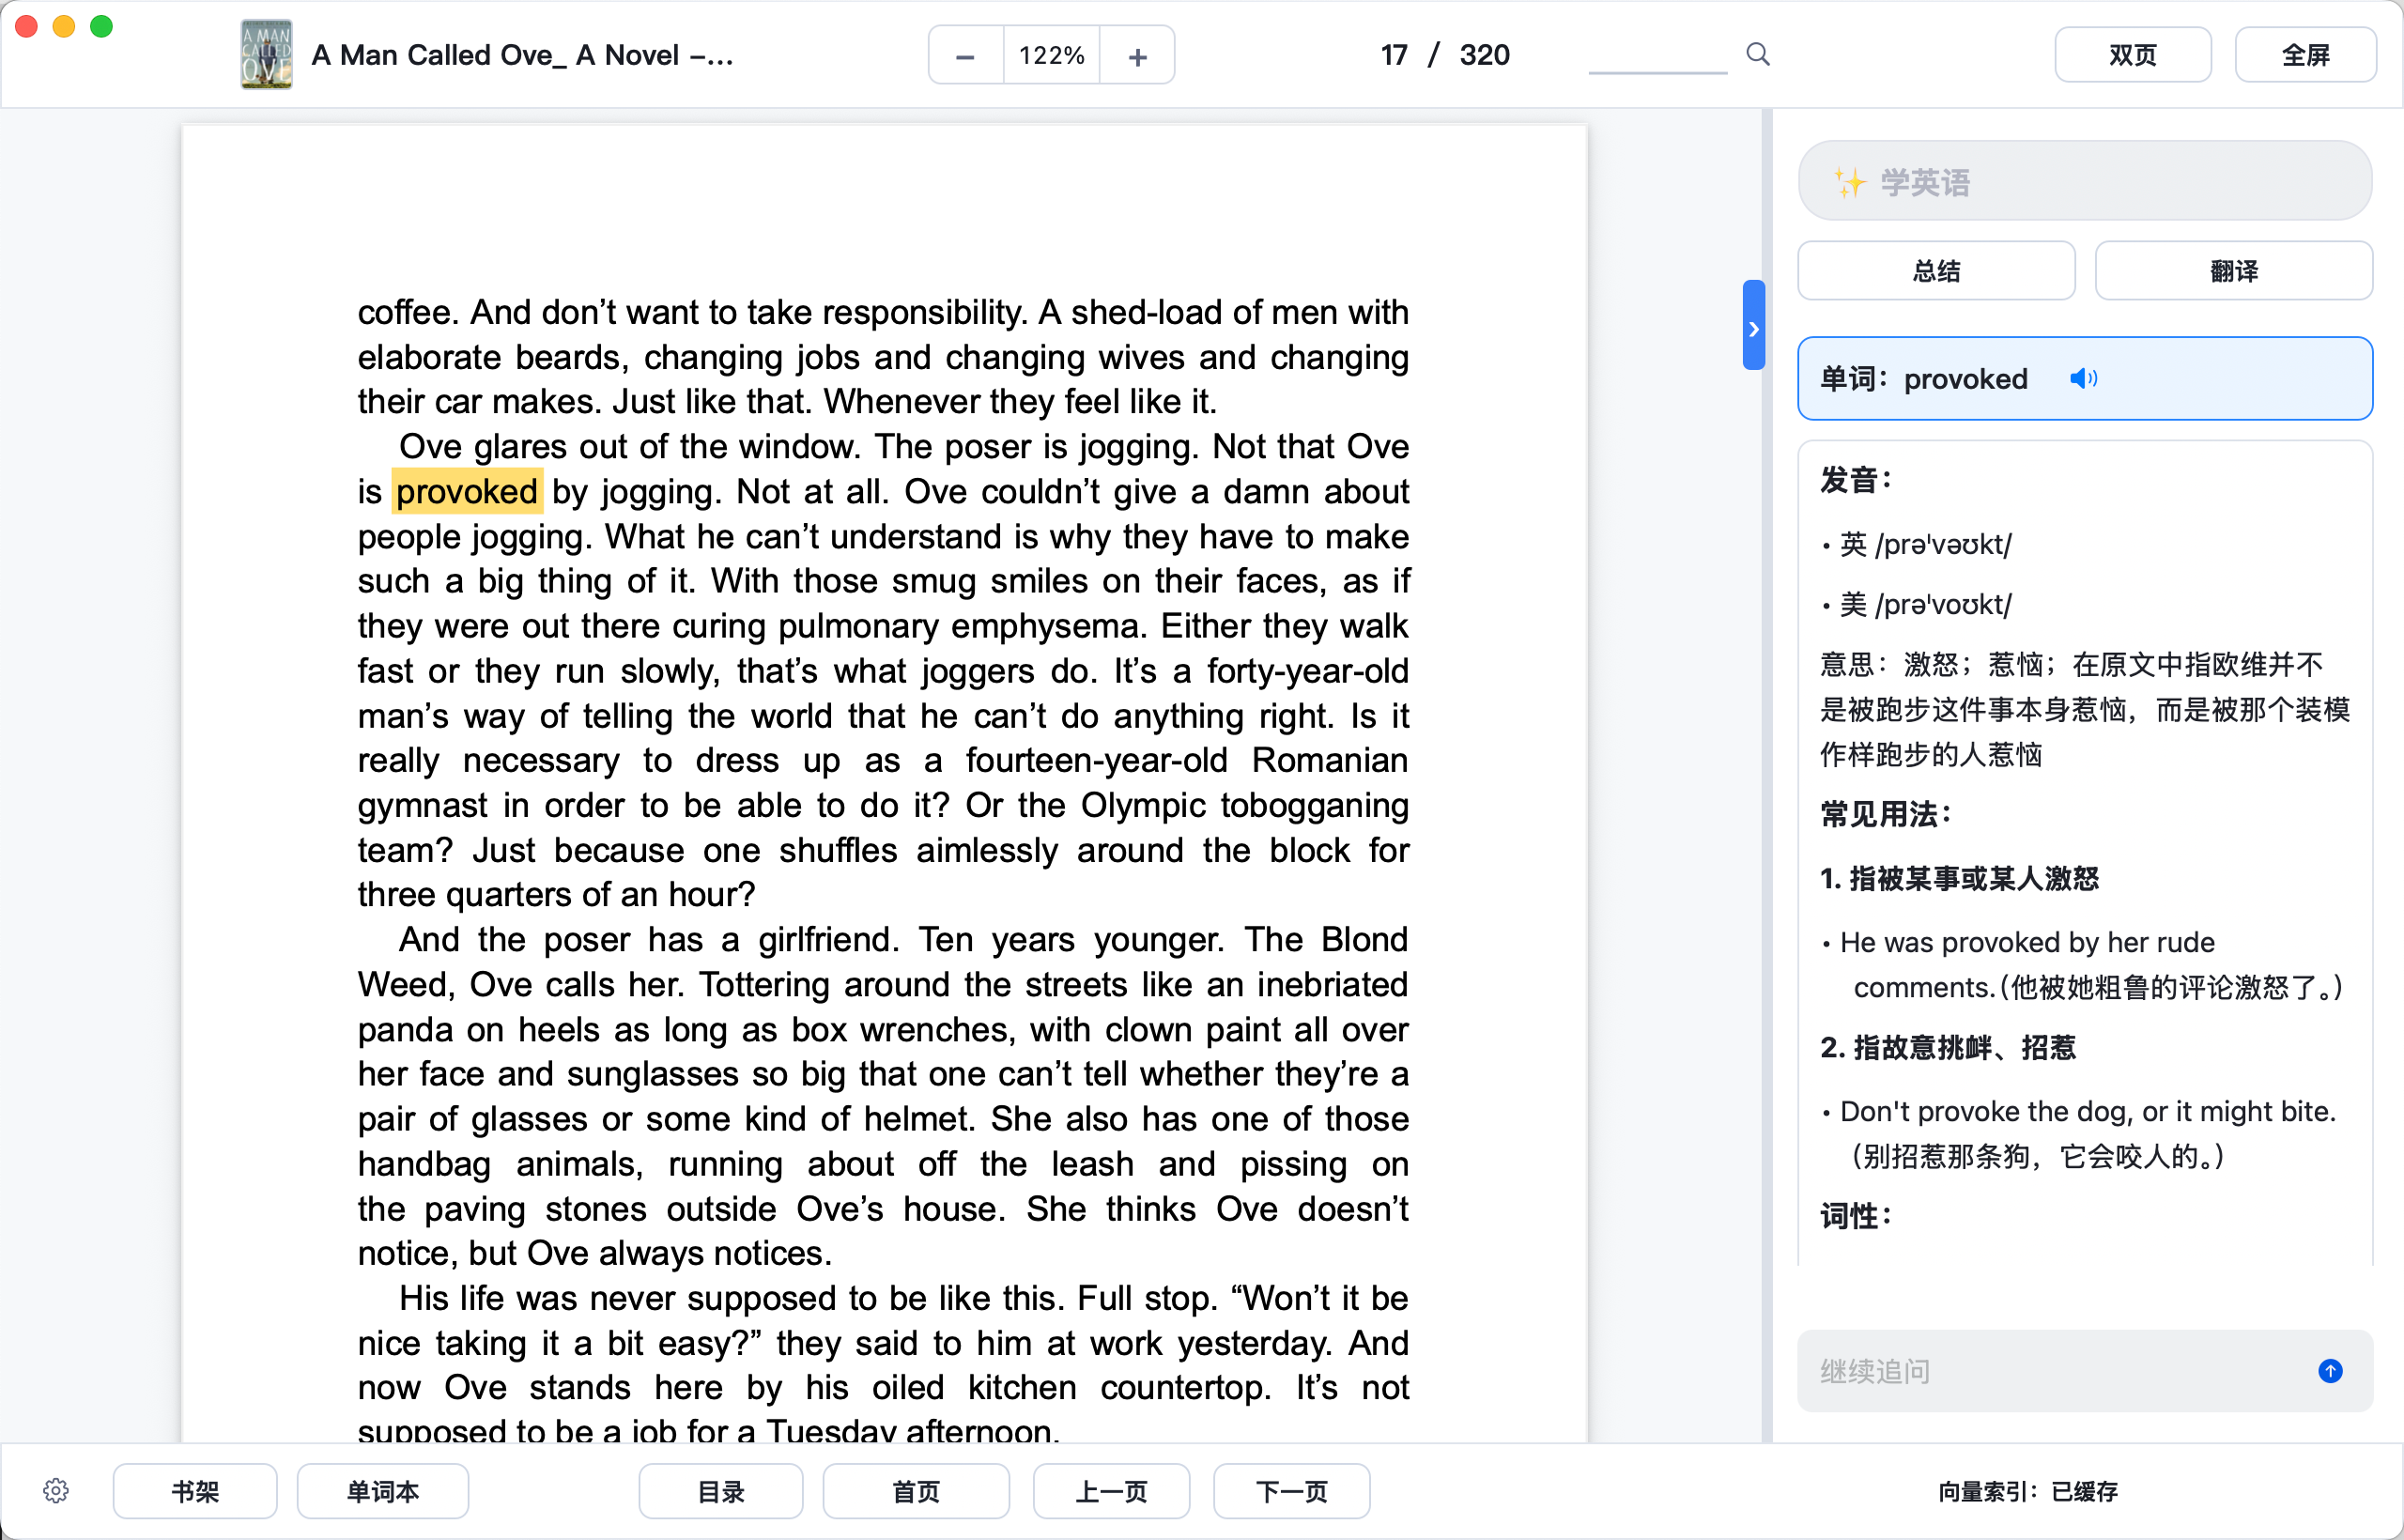The width and height of the screenshot is (2404, 1540).
Task: Click the 学英语 input bar
Action: 2084,181
